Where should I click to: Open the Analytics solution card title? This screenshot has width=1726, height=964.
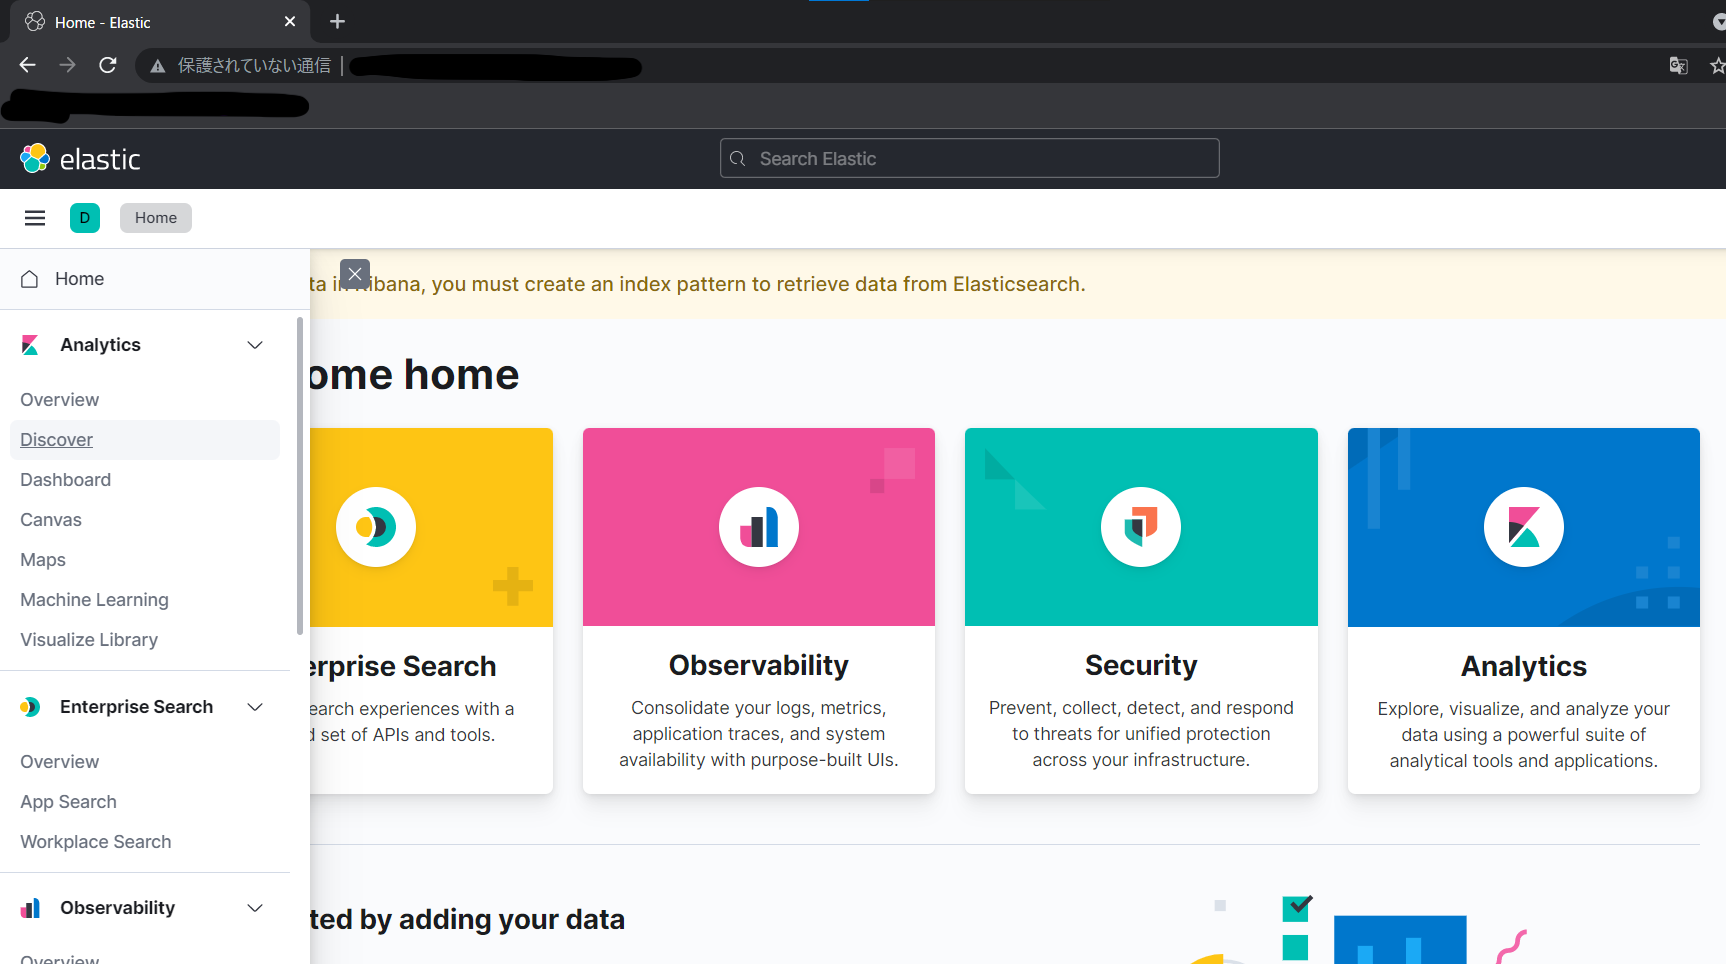1524,666
